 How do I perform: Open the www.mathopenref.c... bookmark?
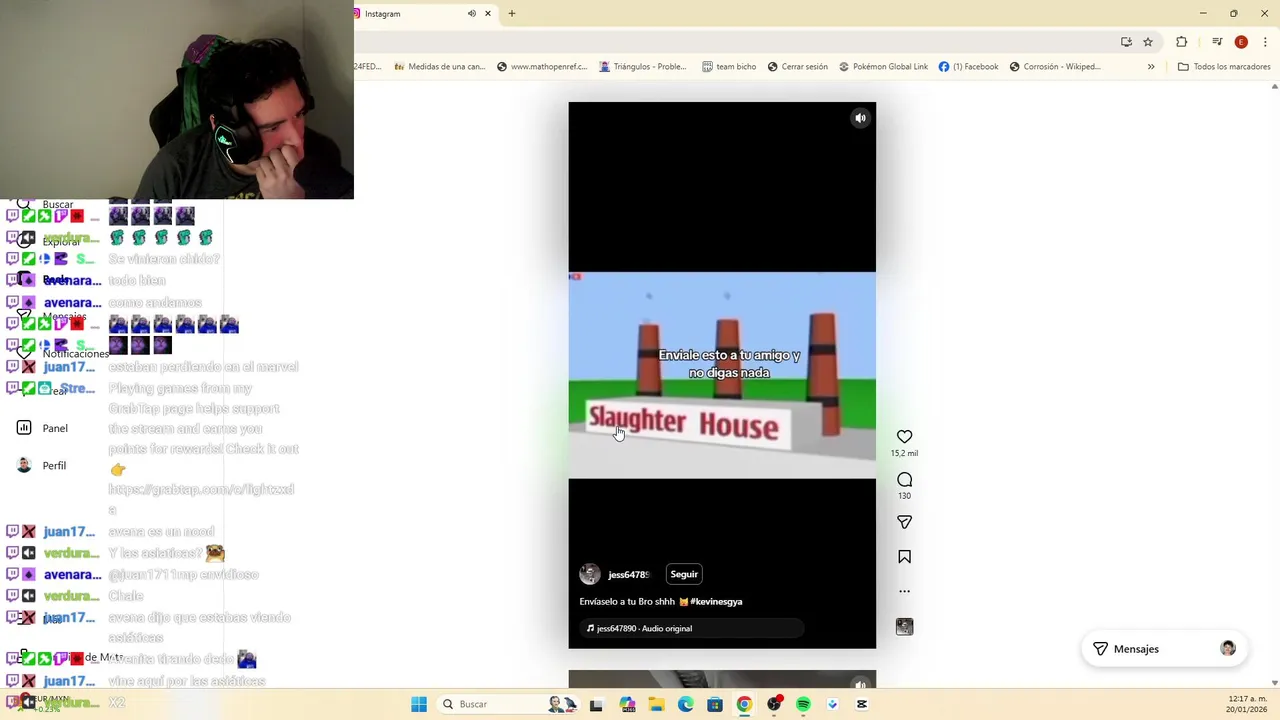[x=540, y=67]
